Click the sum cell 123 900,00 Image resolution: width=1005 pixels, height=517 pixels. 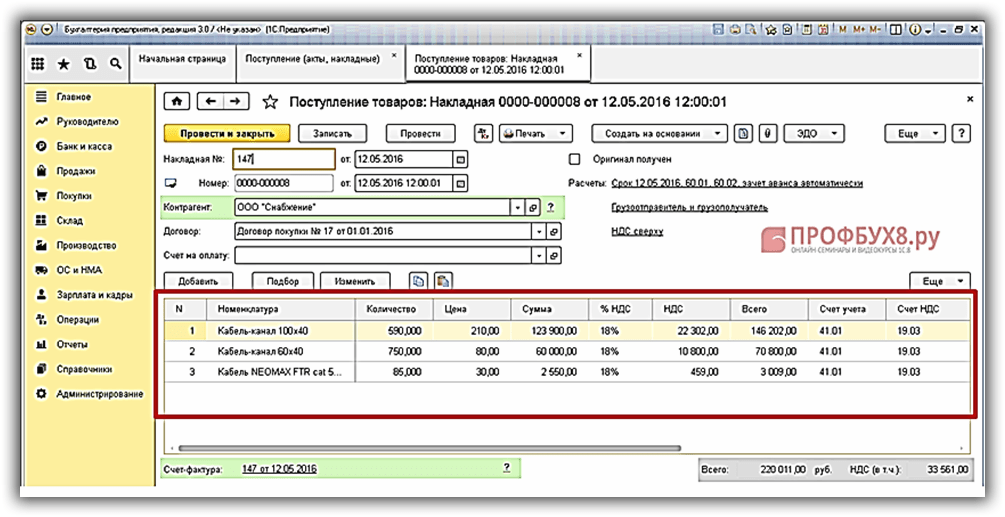(549, 331)
